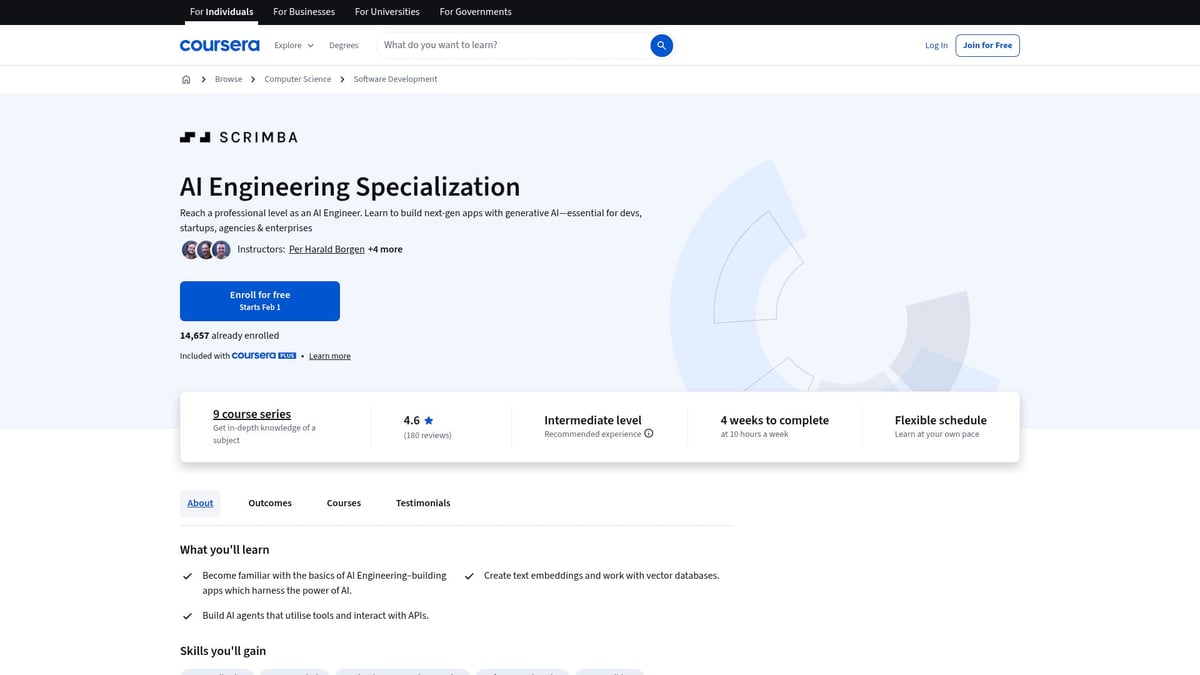The width and height of the screenshot is (1200, 675).
Task: Open instructor Per Harald Borgen's profile
Action: (326, 249)
